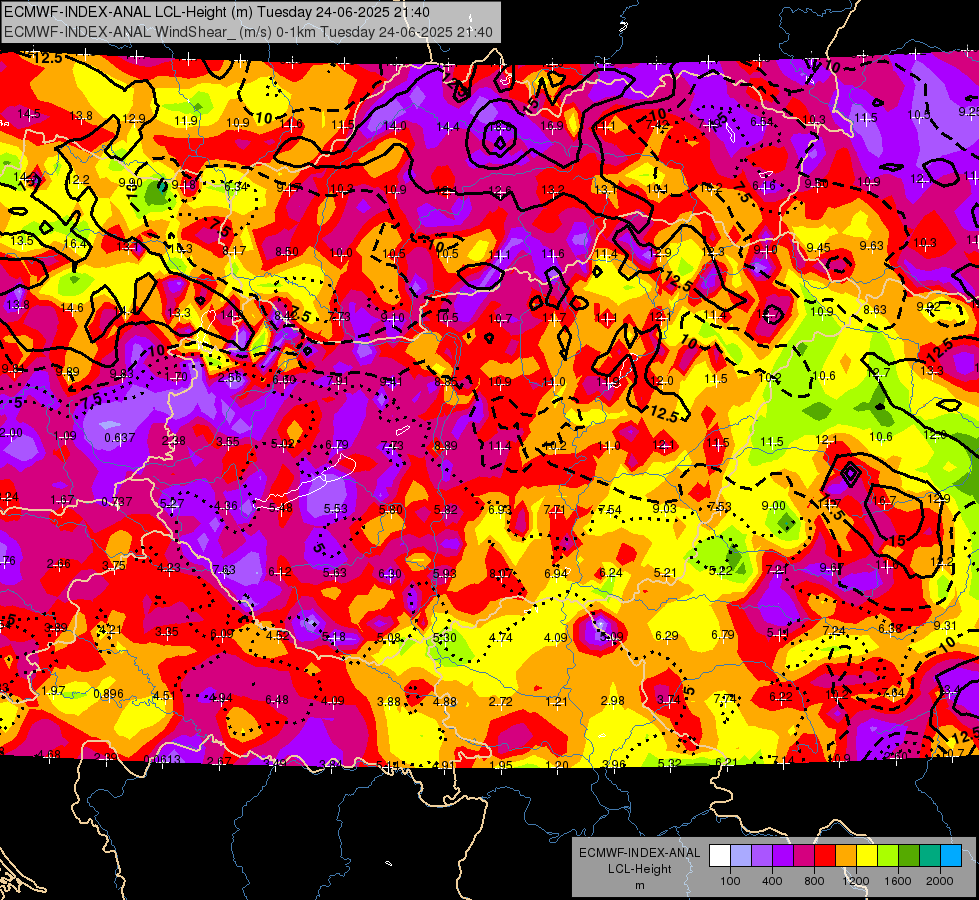979x900 pixels.
Task: Choose the dark green legend swatch
Action: (909, 856)
